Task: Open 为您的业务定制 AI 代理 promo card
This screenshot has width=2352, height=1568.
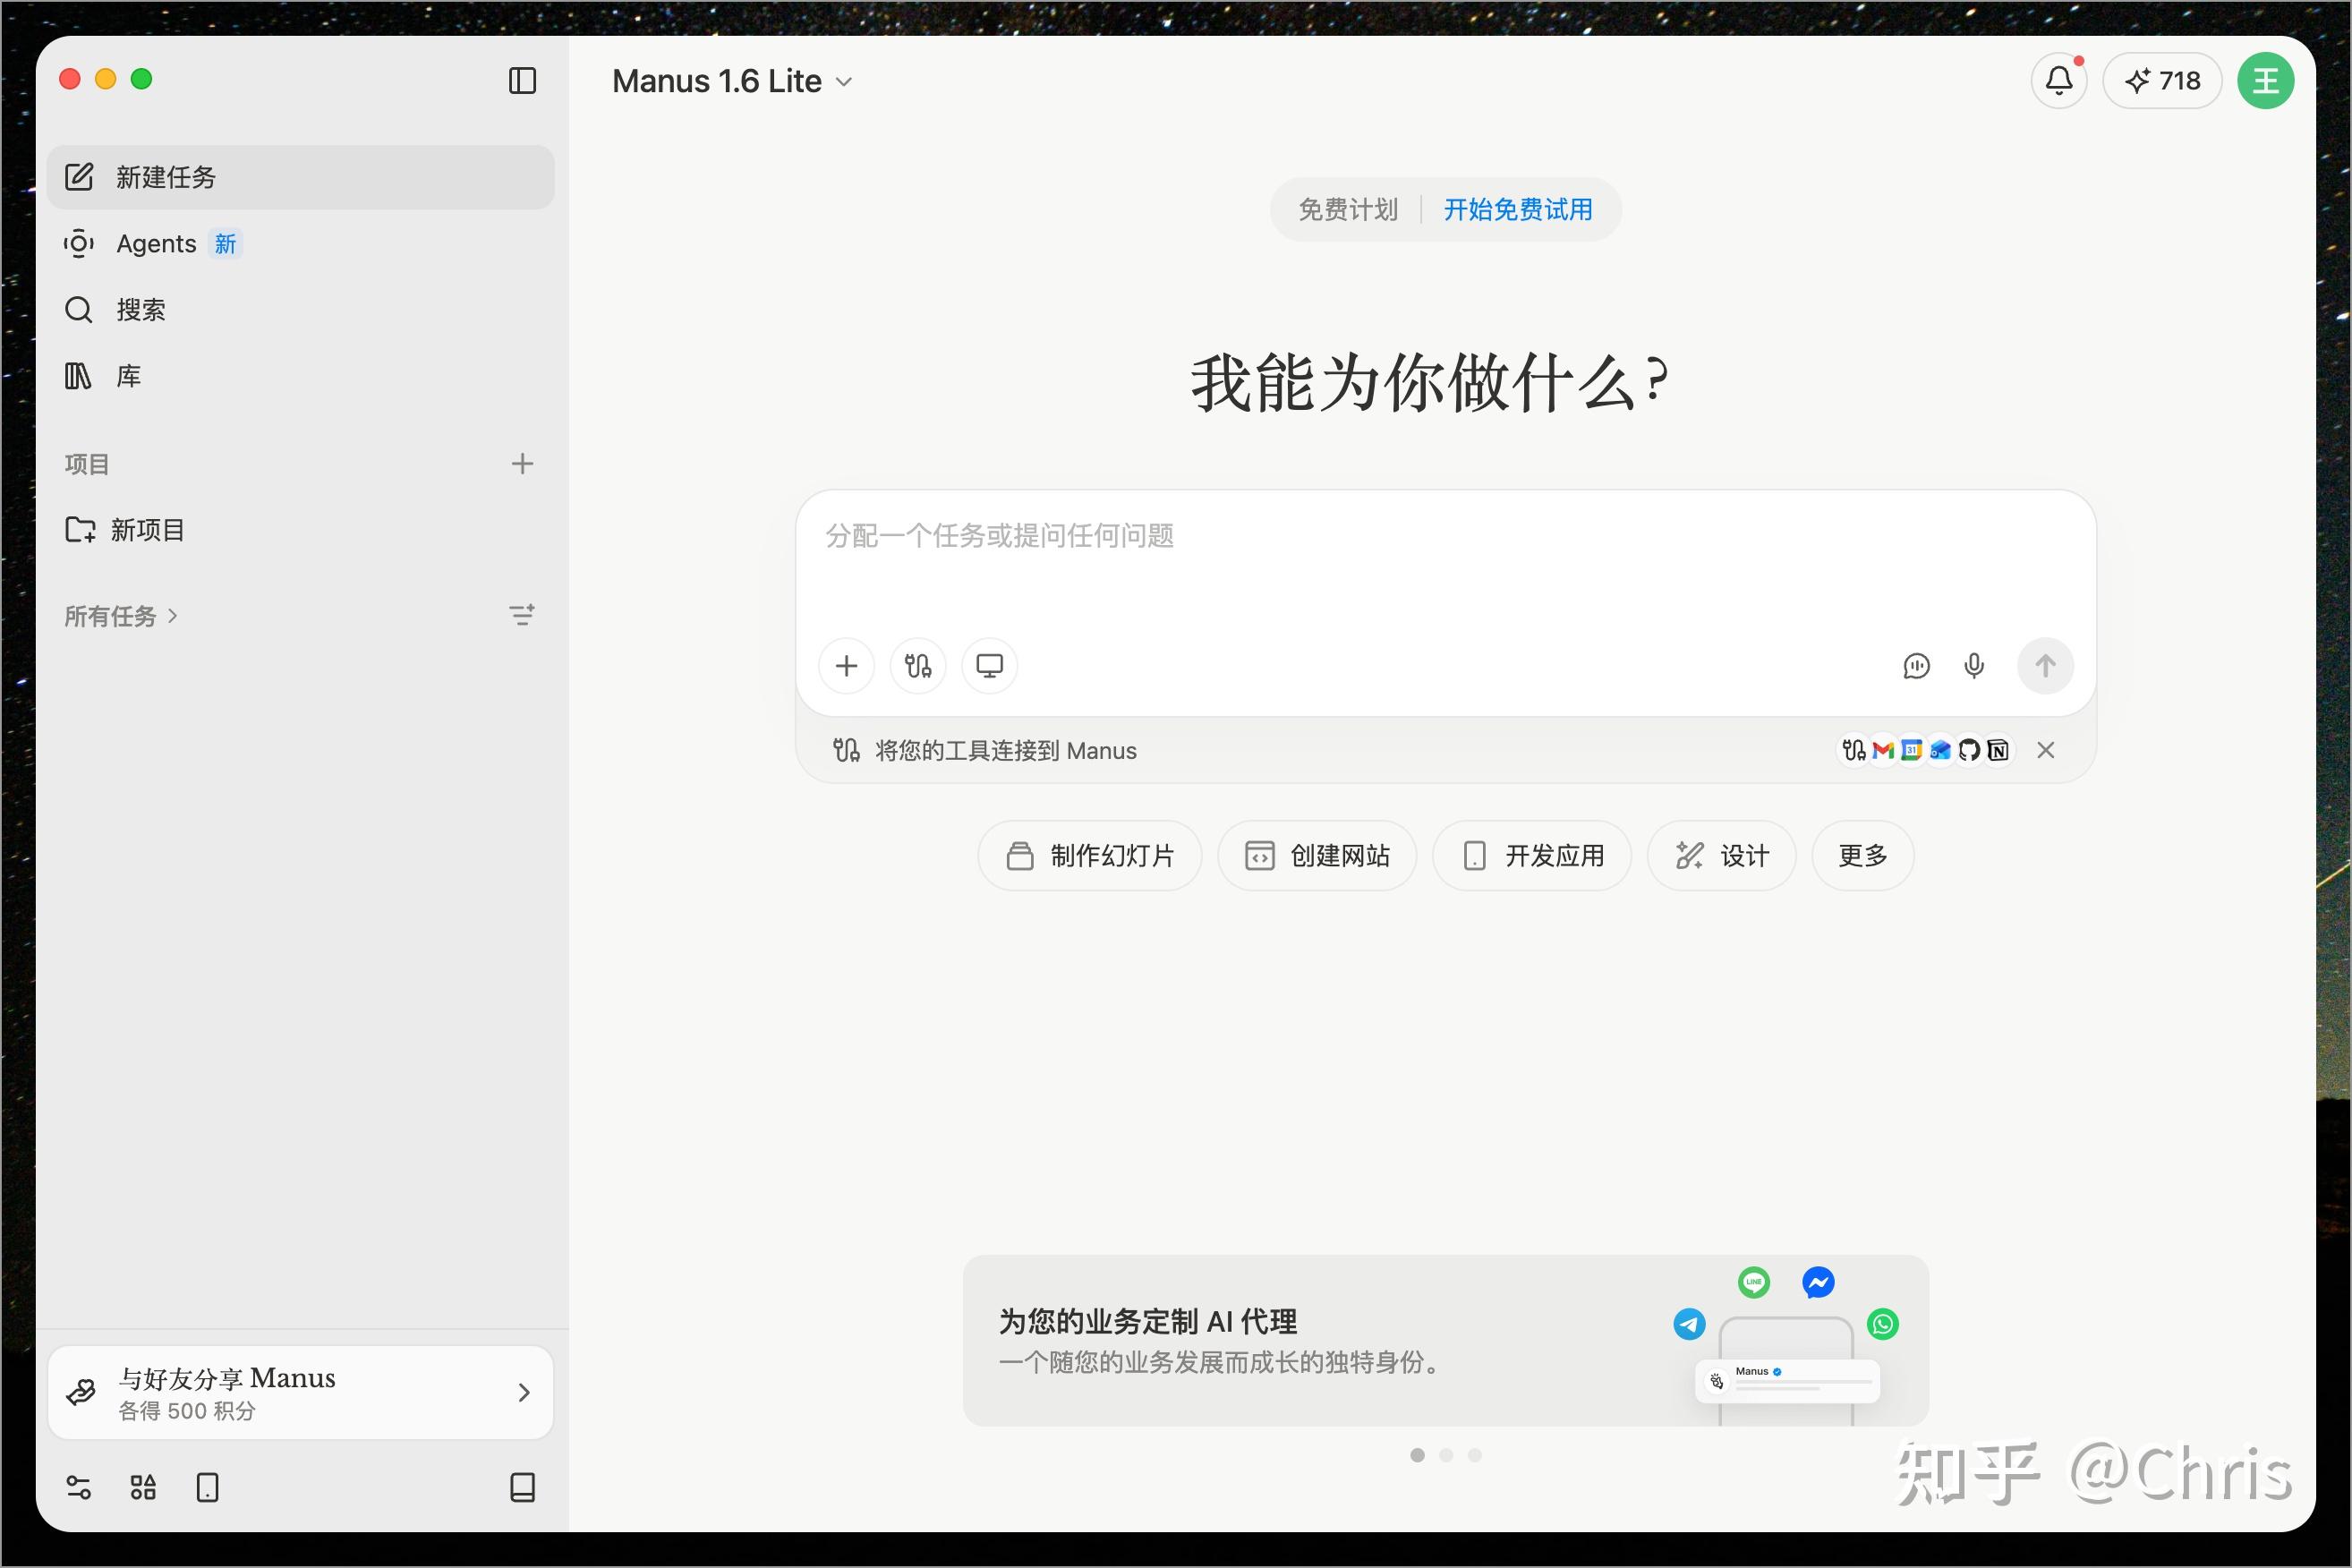Action: (x=1445, y=1341)
